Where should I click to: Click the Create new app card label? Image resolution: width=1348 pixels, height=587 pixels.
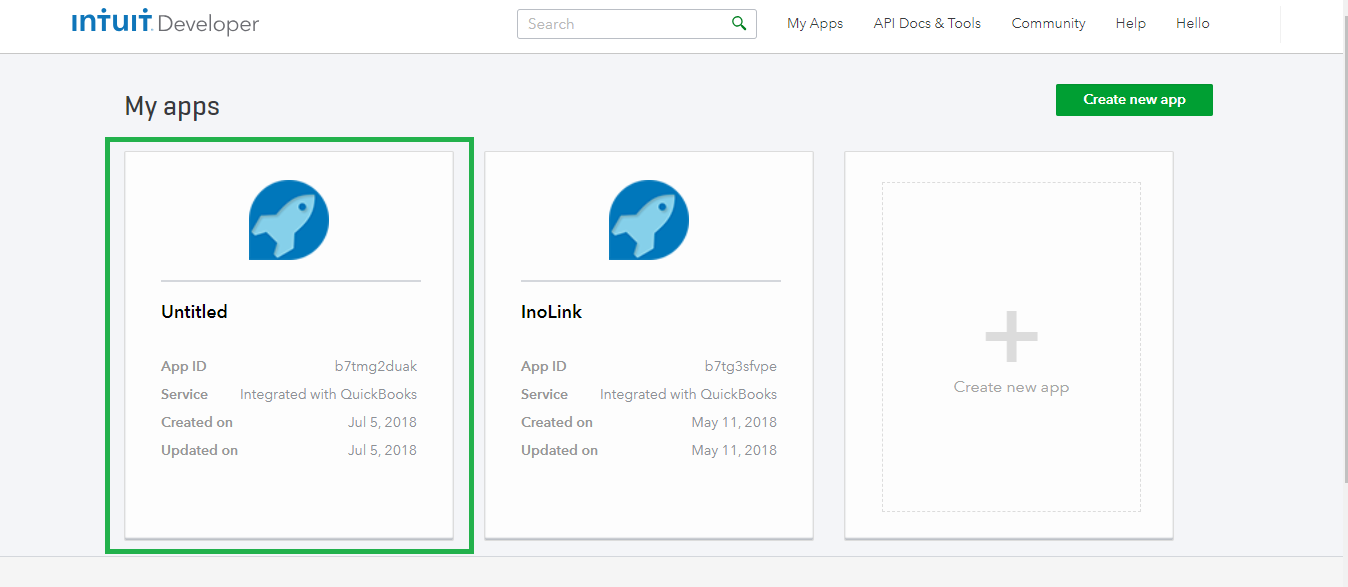[x=1011, y=387]
